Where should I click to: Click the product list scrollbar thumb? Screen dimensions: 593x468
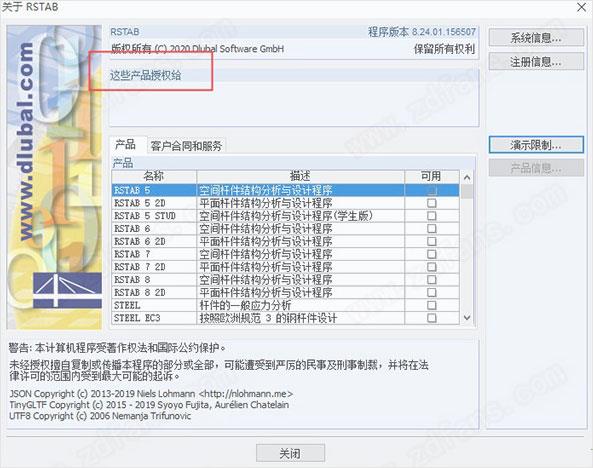[467, 191]
